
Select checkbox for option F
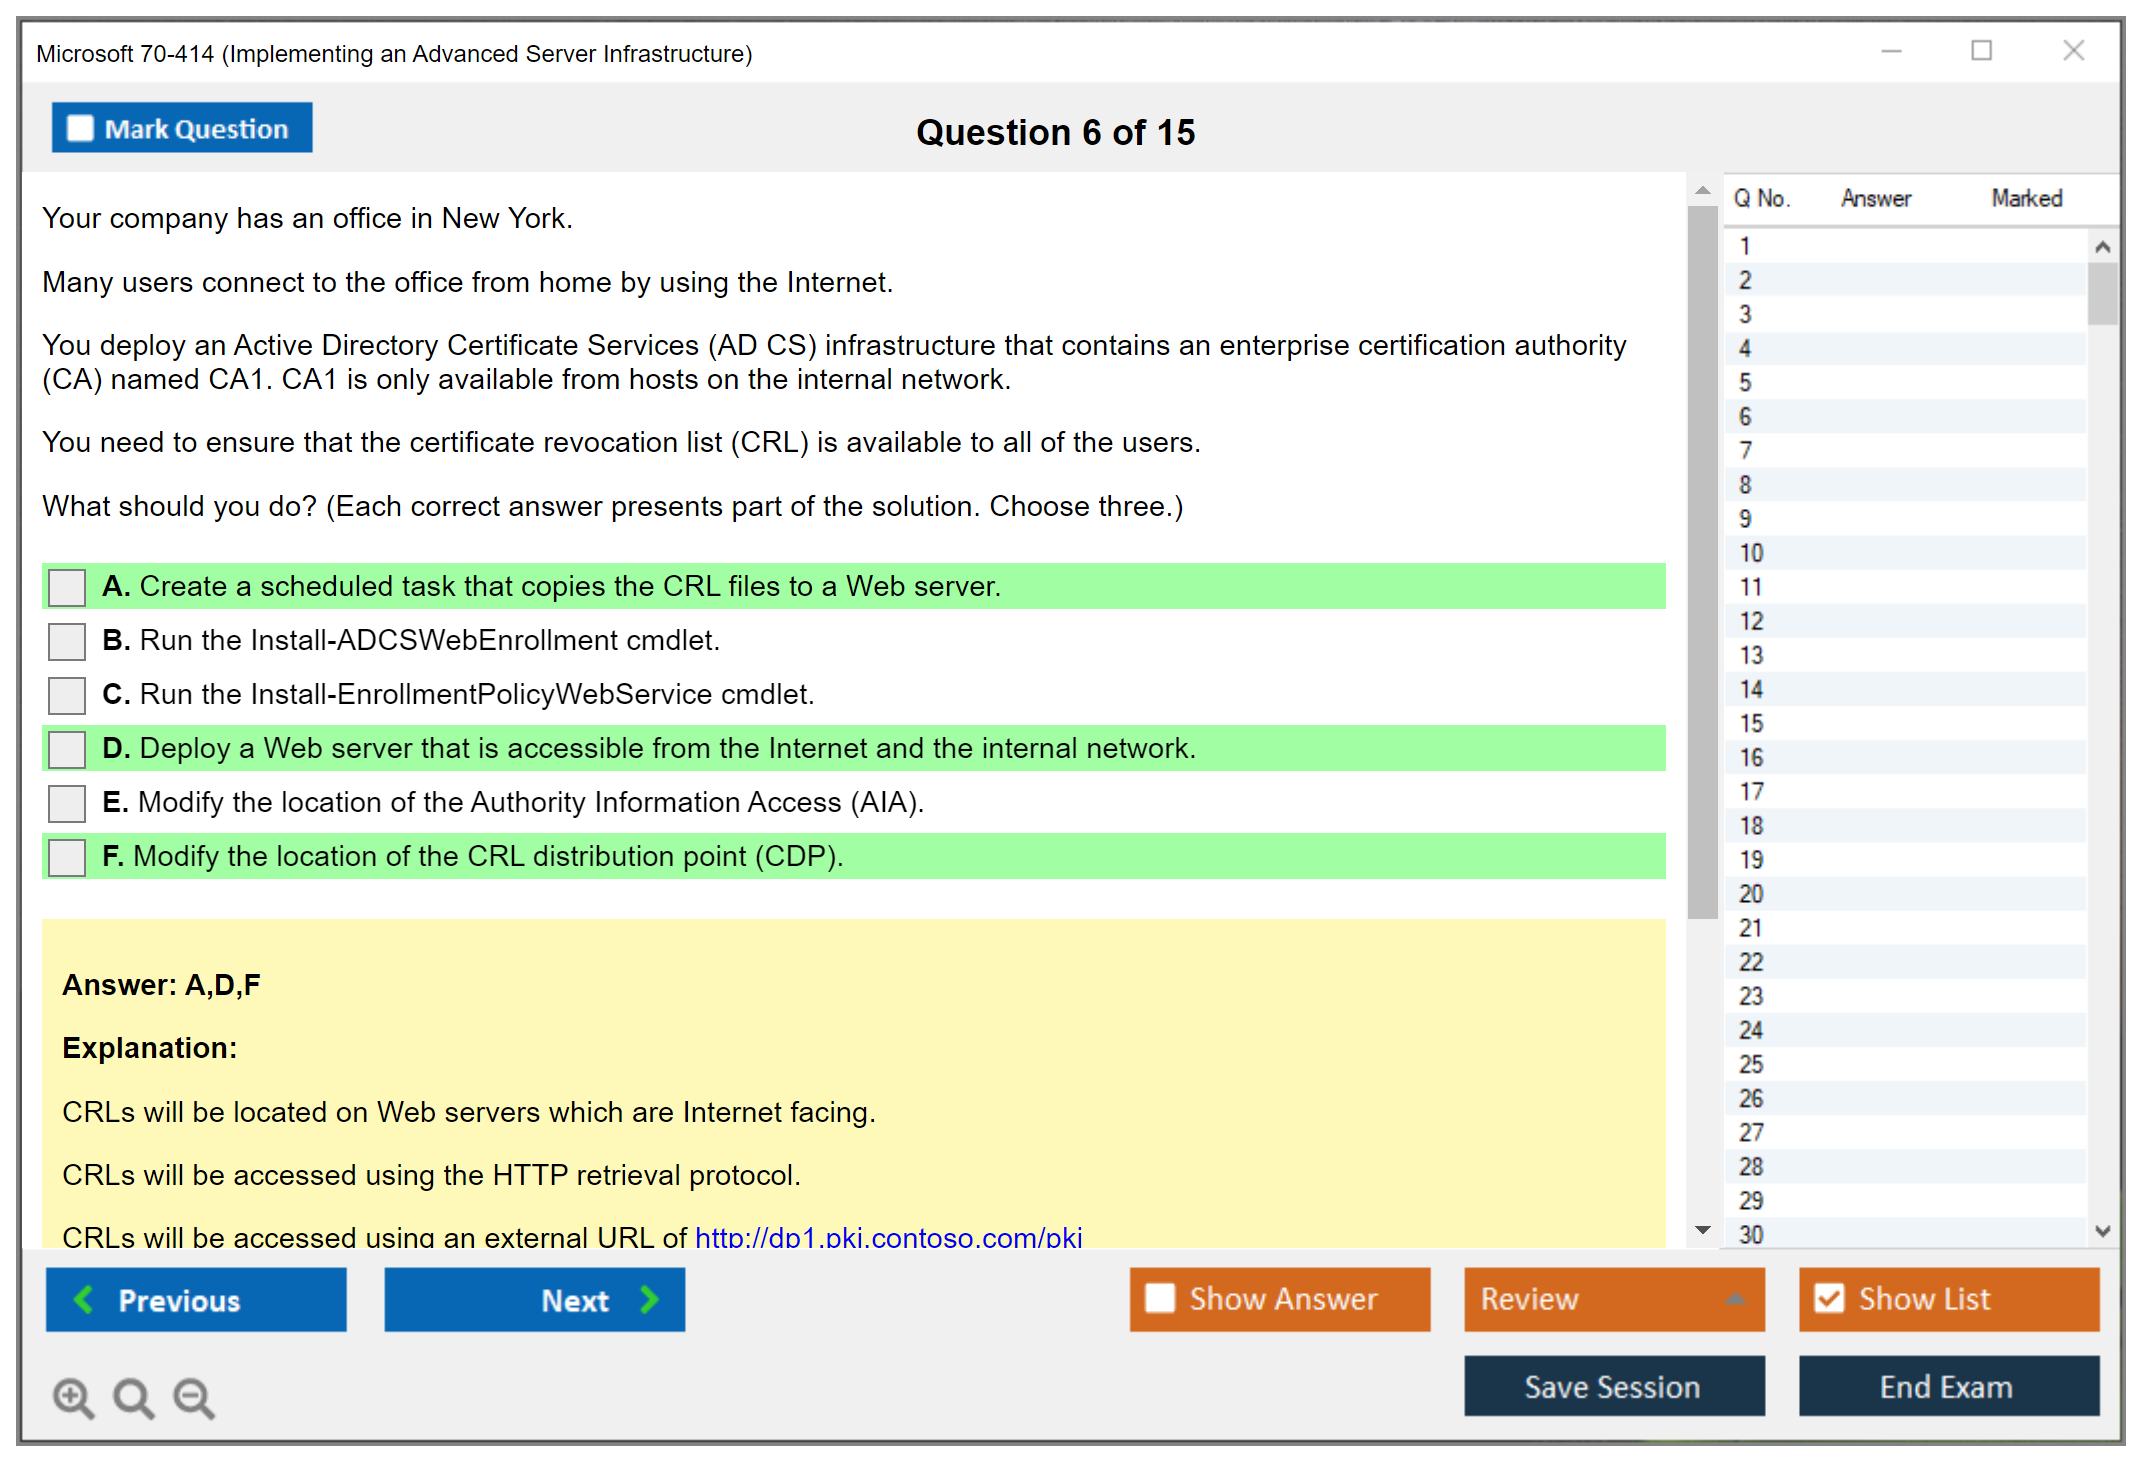(x=67, y=857)
